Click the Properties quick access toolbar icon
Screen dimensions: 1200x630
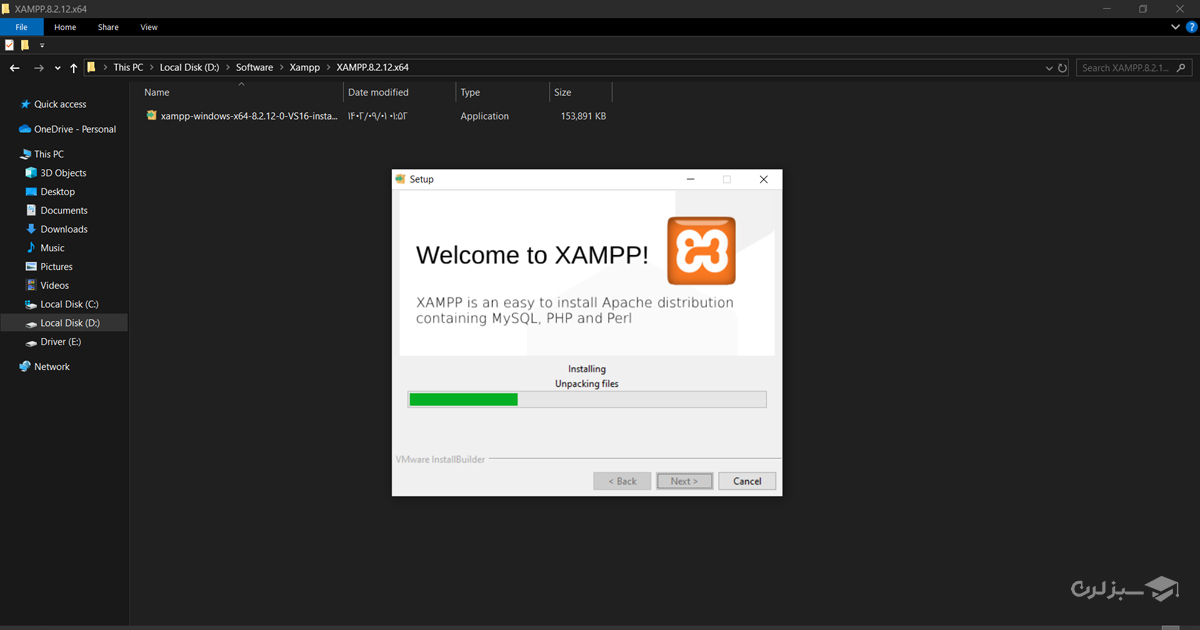coord(10,45)
